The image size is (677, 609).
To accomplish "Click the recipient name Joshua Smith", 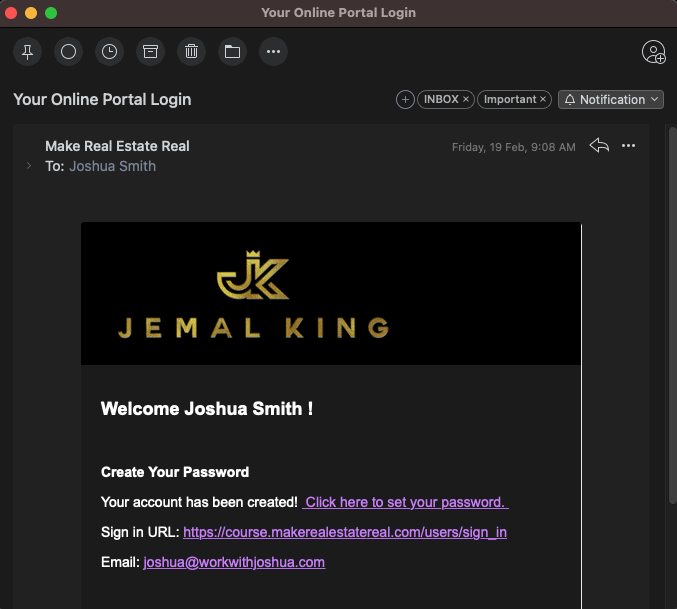I will point(112,166).
